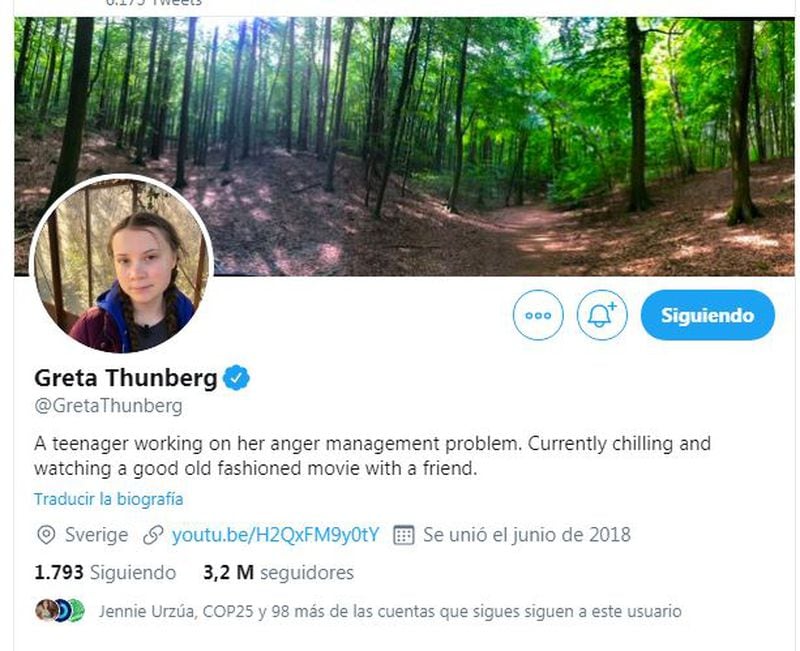This screenshot has height=651, width=800.
Task: Enable notifications with the bell icon
Action: [602, 315]
